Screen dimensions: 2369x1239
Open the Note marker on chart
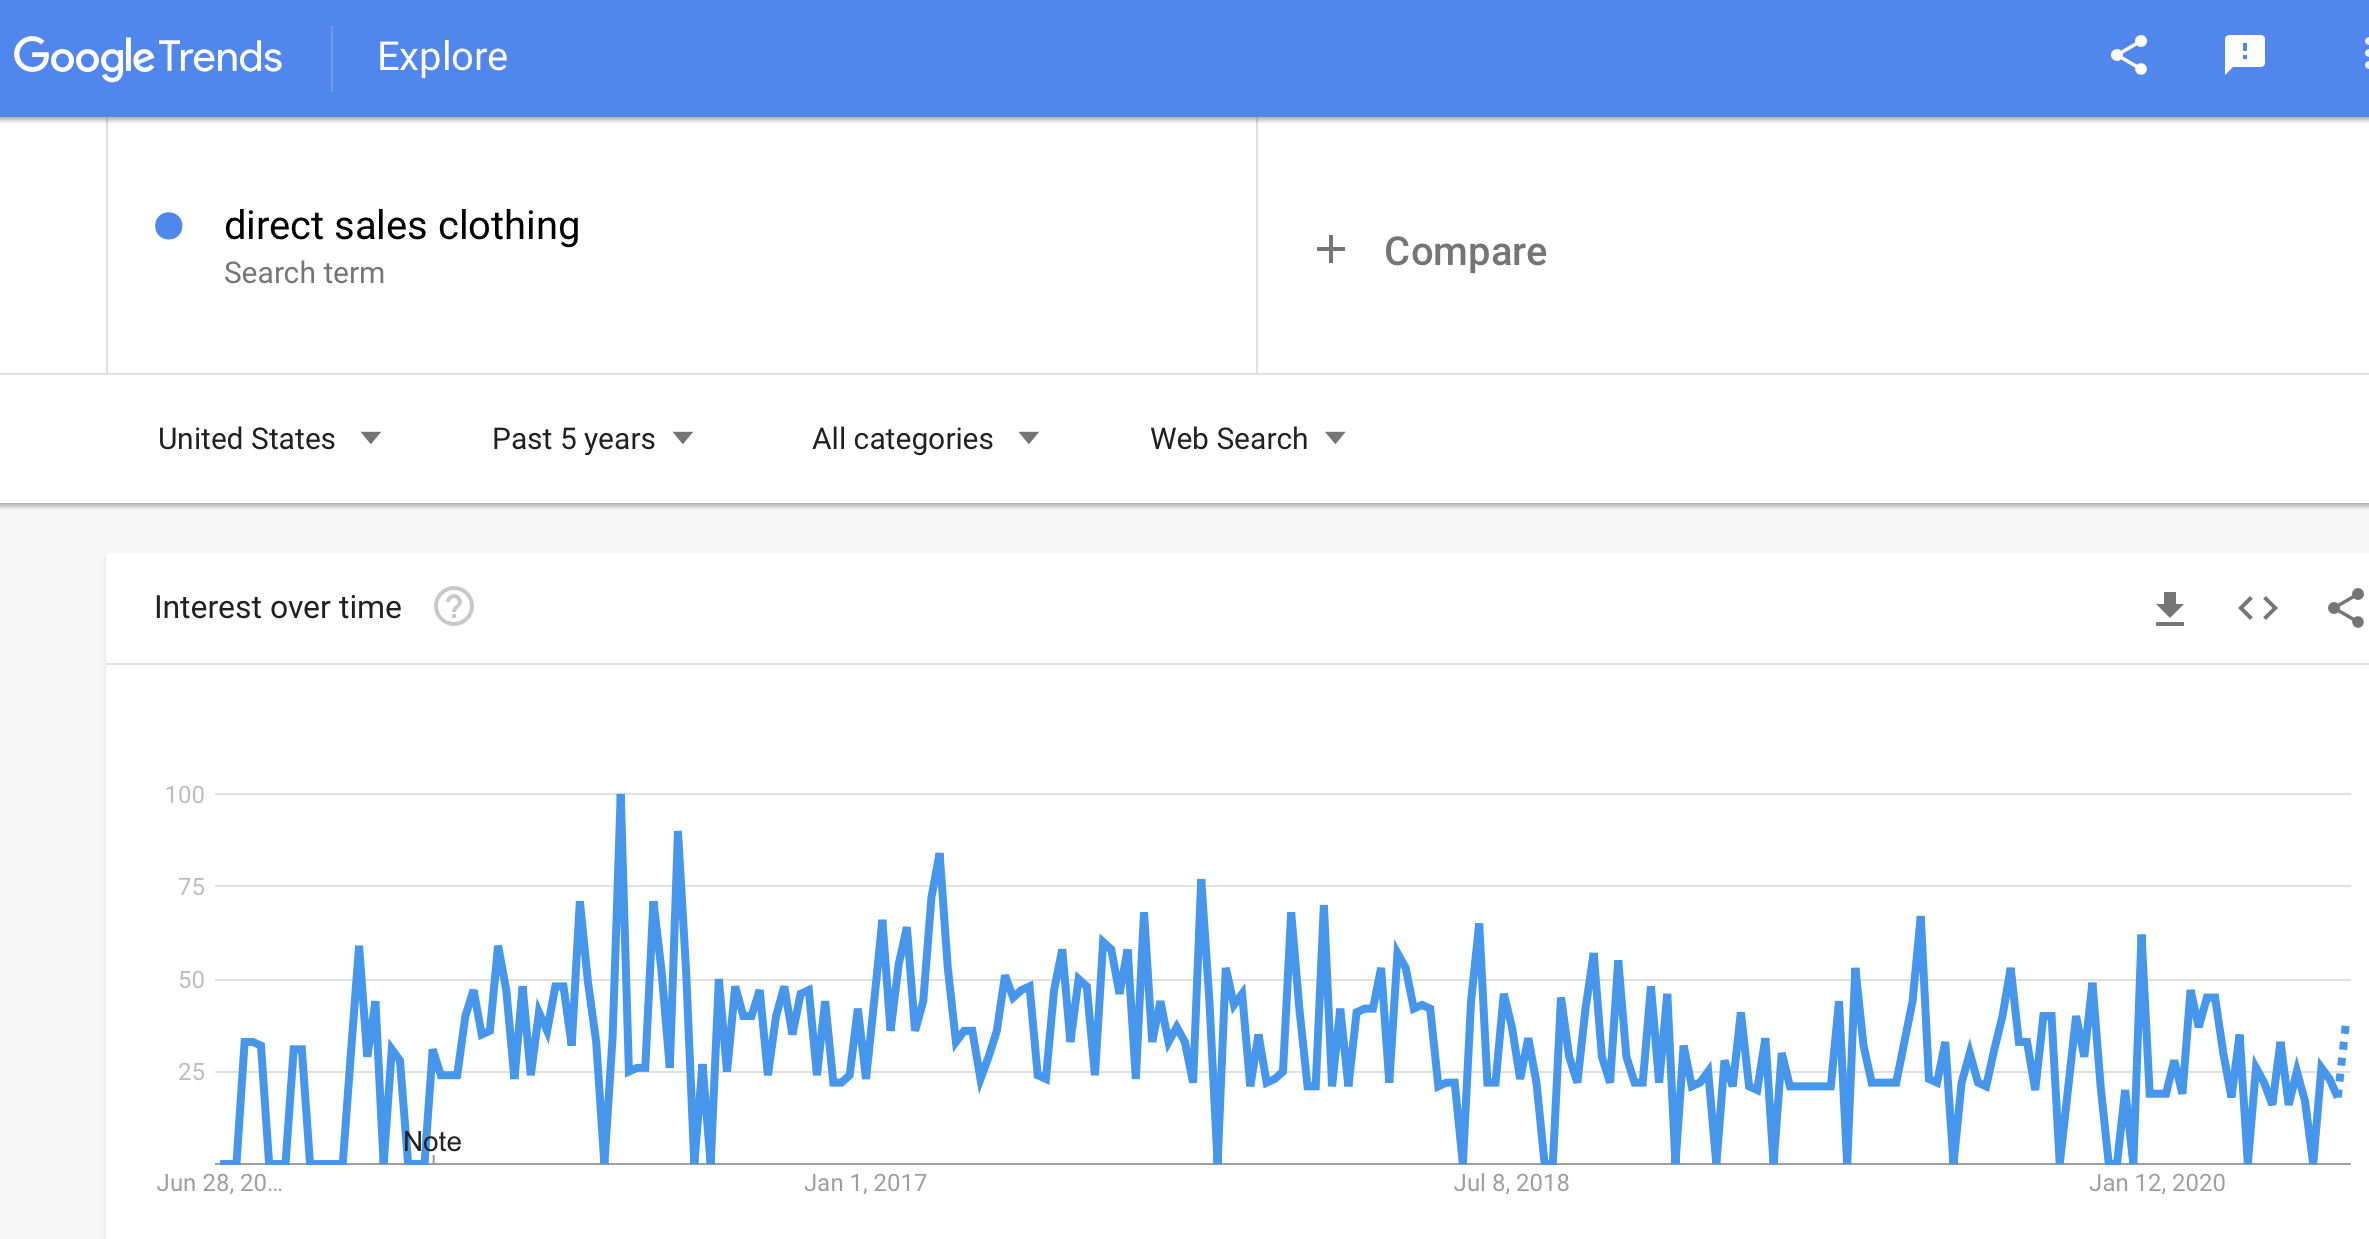432,1142
